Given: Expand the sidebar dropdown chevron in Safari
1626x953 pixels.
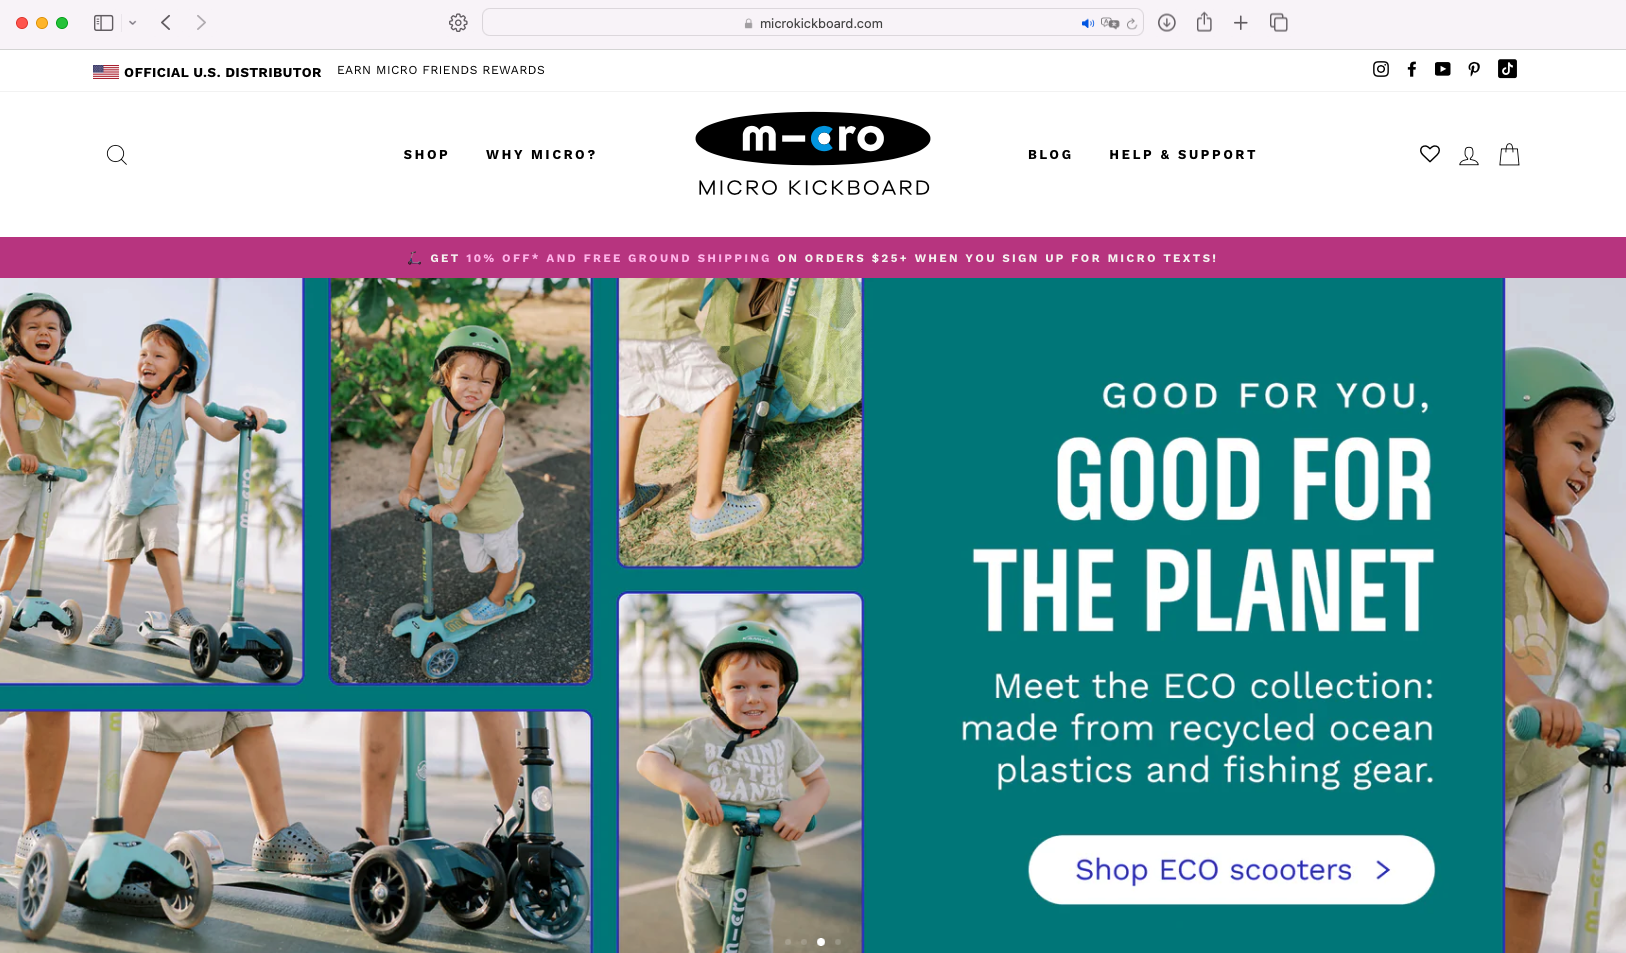Looking at the screenshot, I should (x=132, y=23).
